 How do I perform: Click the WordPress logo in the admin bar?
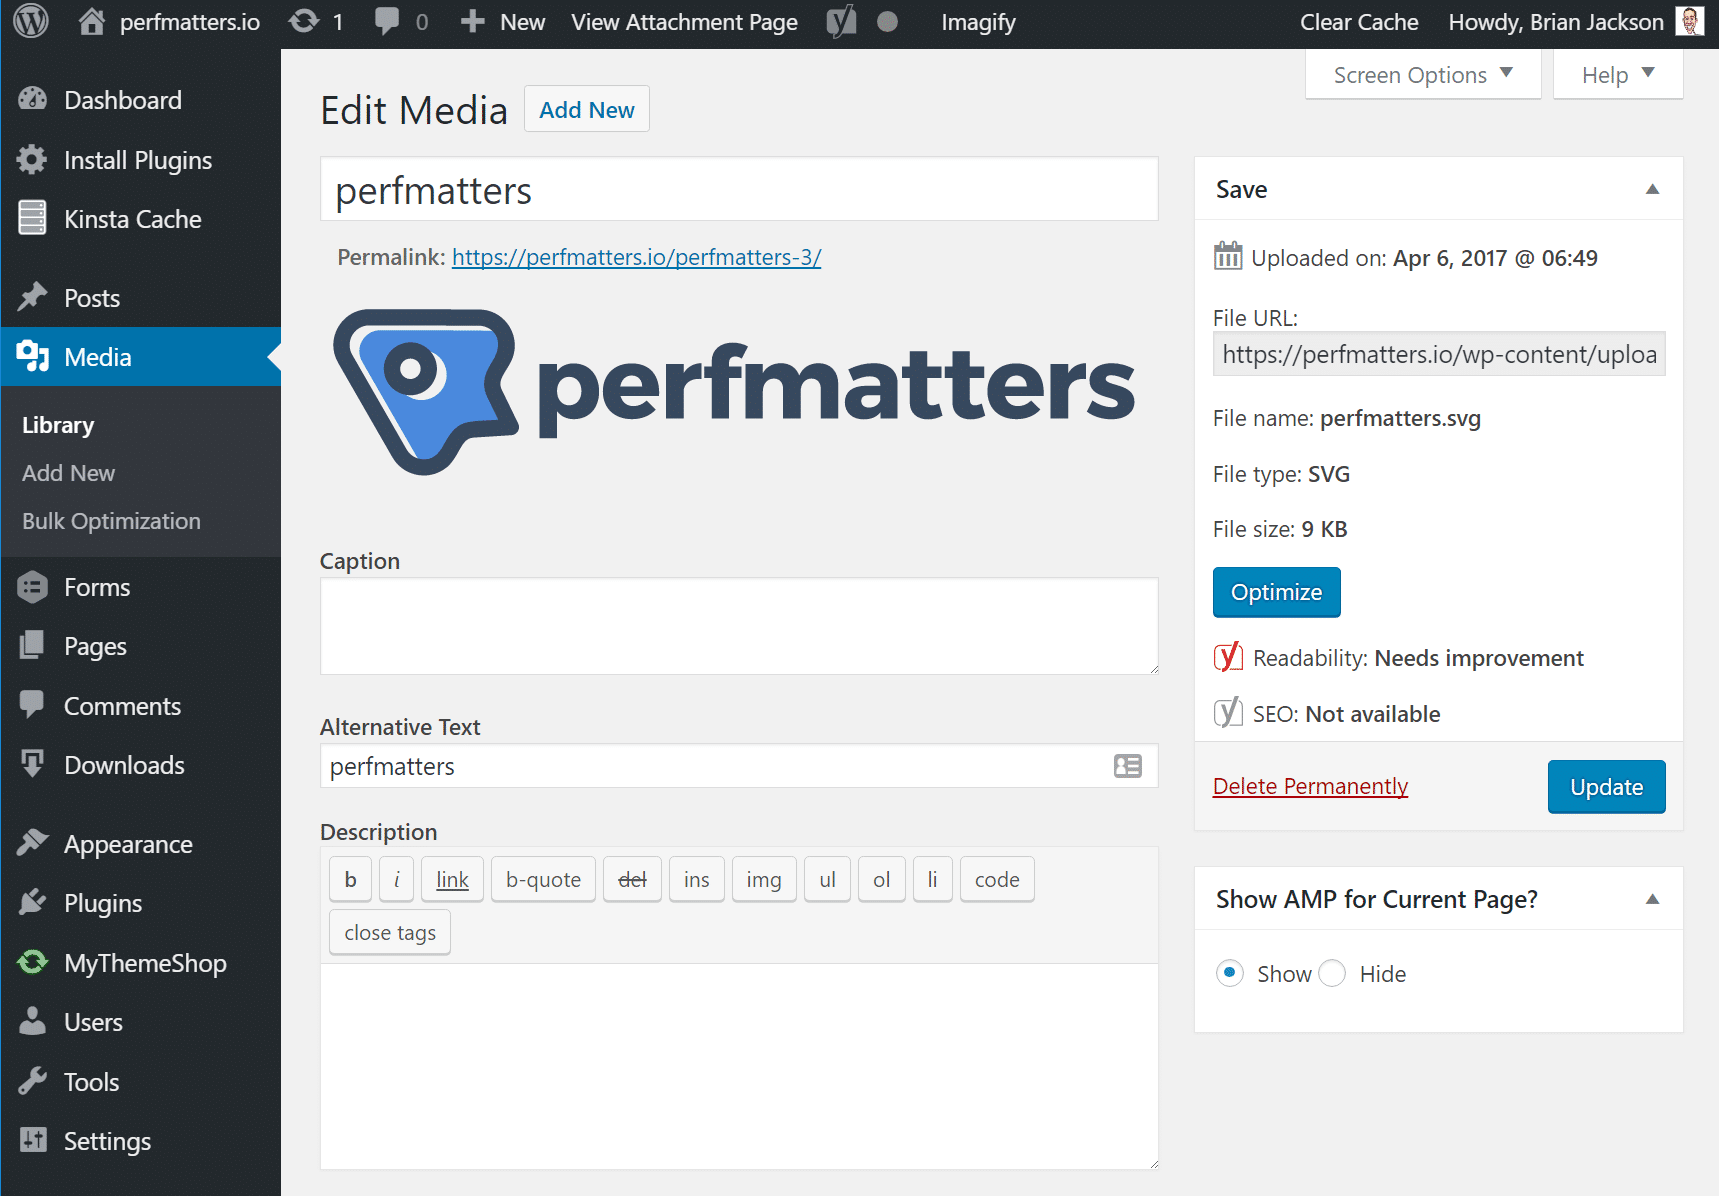pos(30,21)
